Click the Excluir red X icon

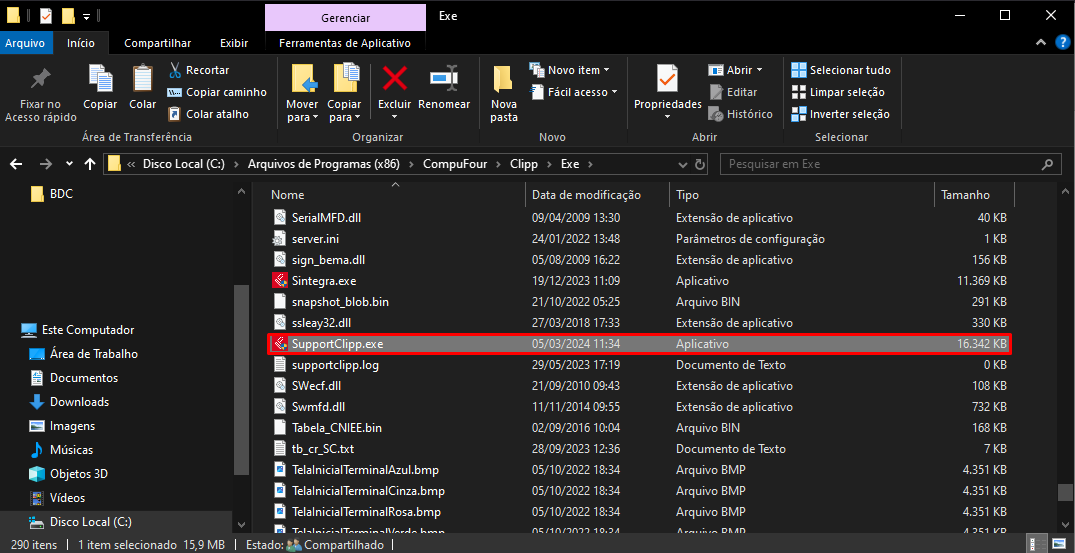point(394,80)
